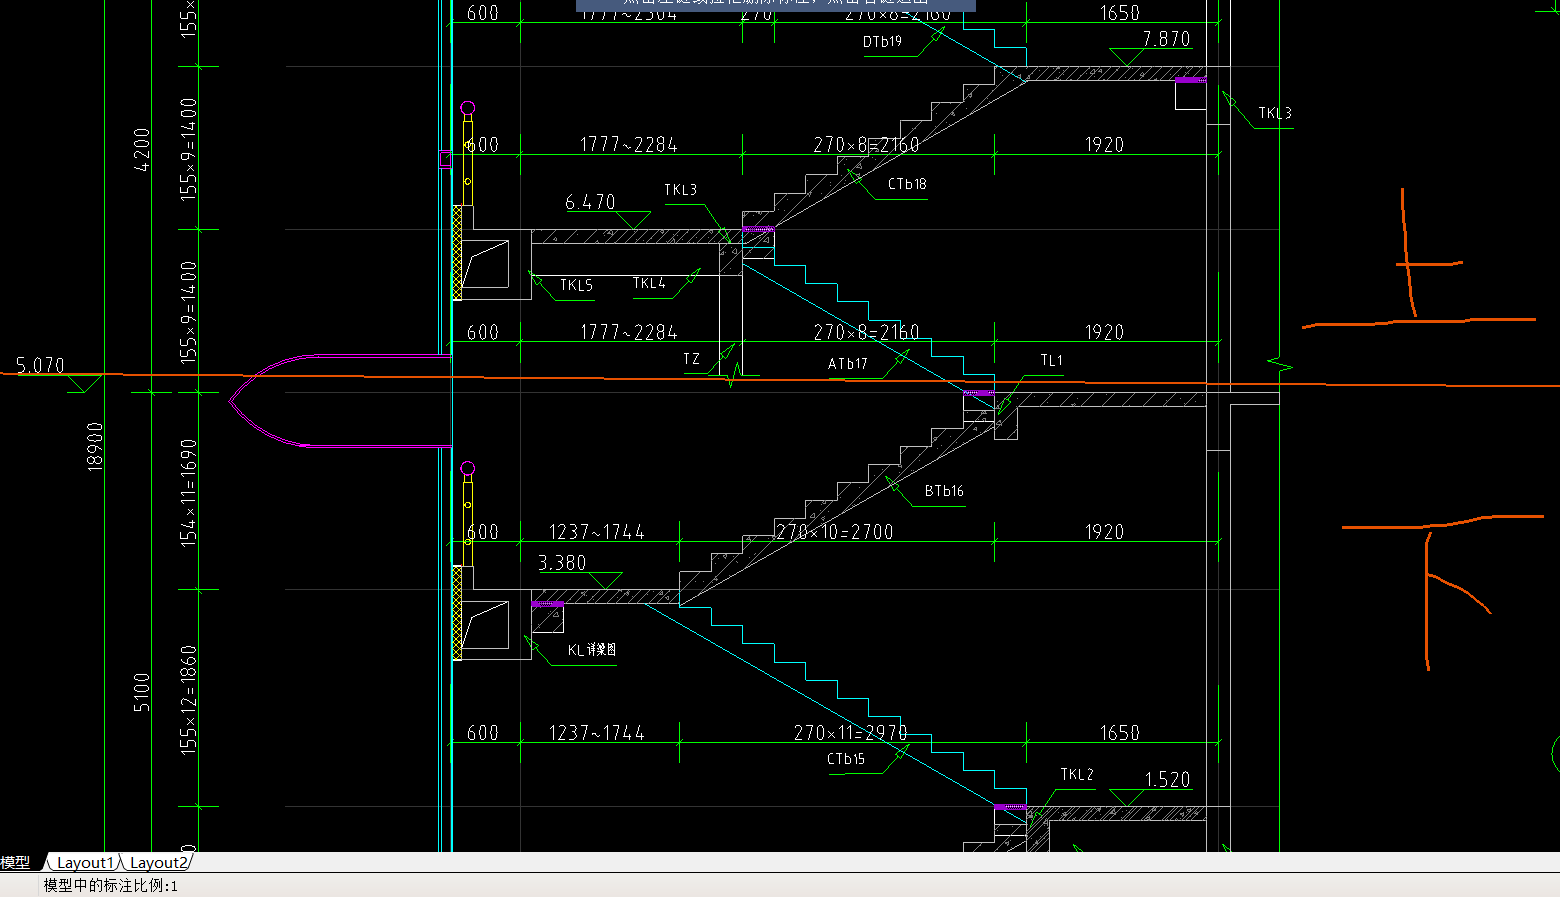Click the TKL5 beam label
This screenshot has width=1560, height=897.
tap(576, 285)
